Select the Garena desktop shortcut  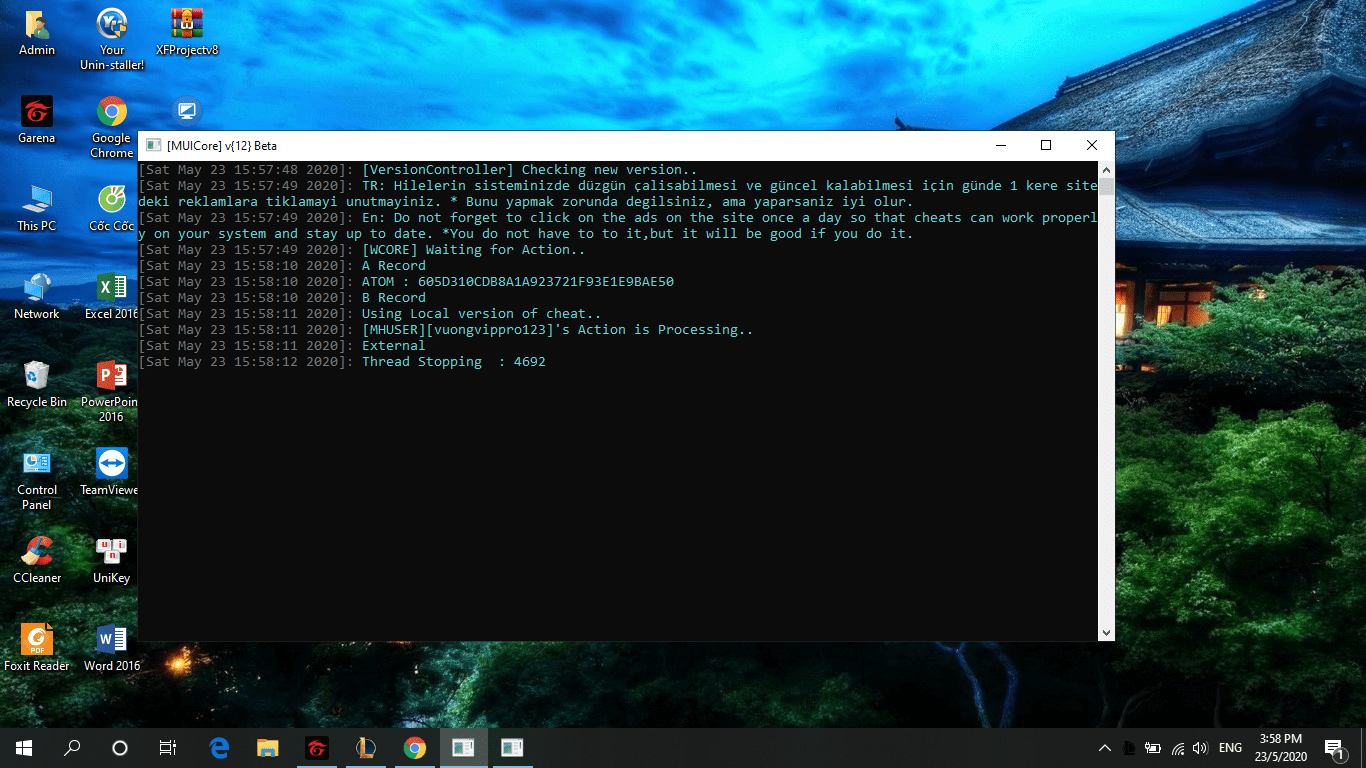(x=37, y=120)
